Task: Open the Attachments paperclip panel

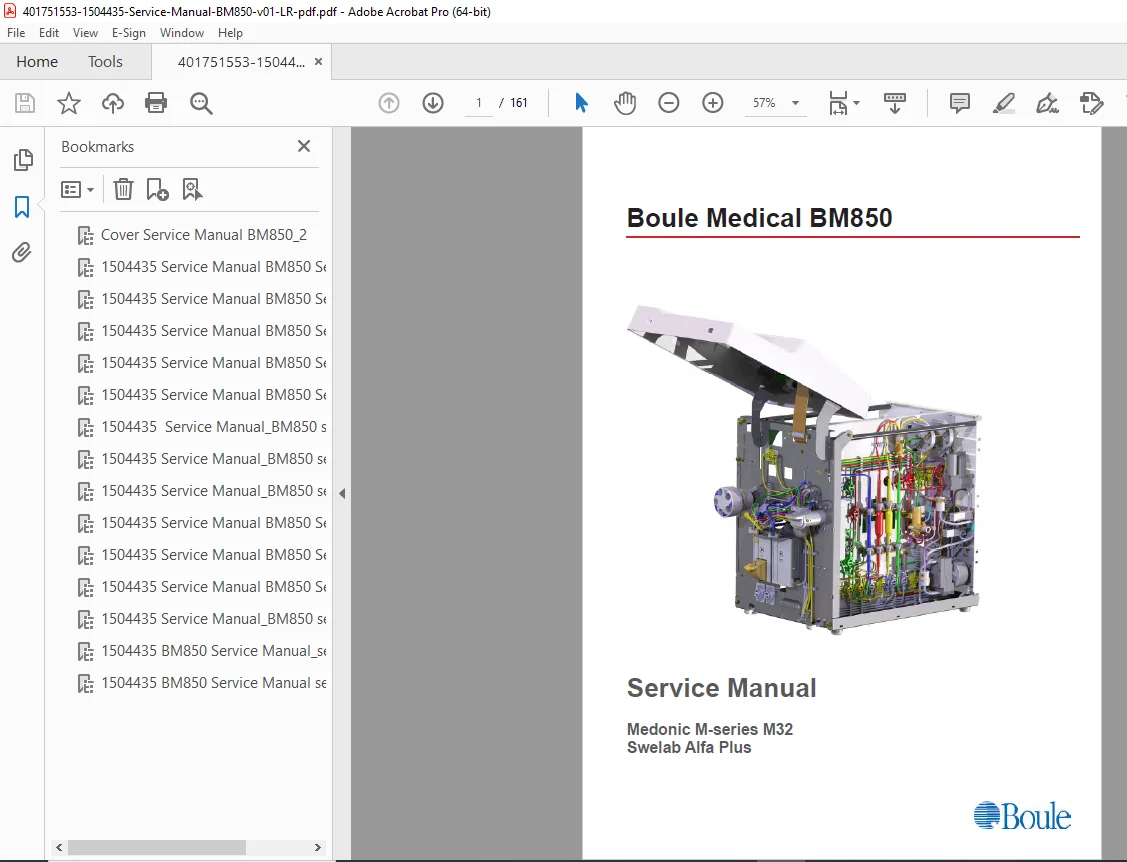Action: click(22, 253)
